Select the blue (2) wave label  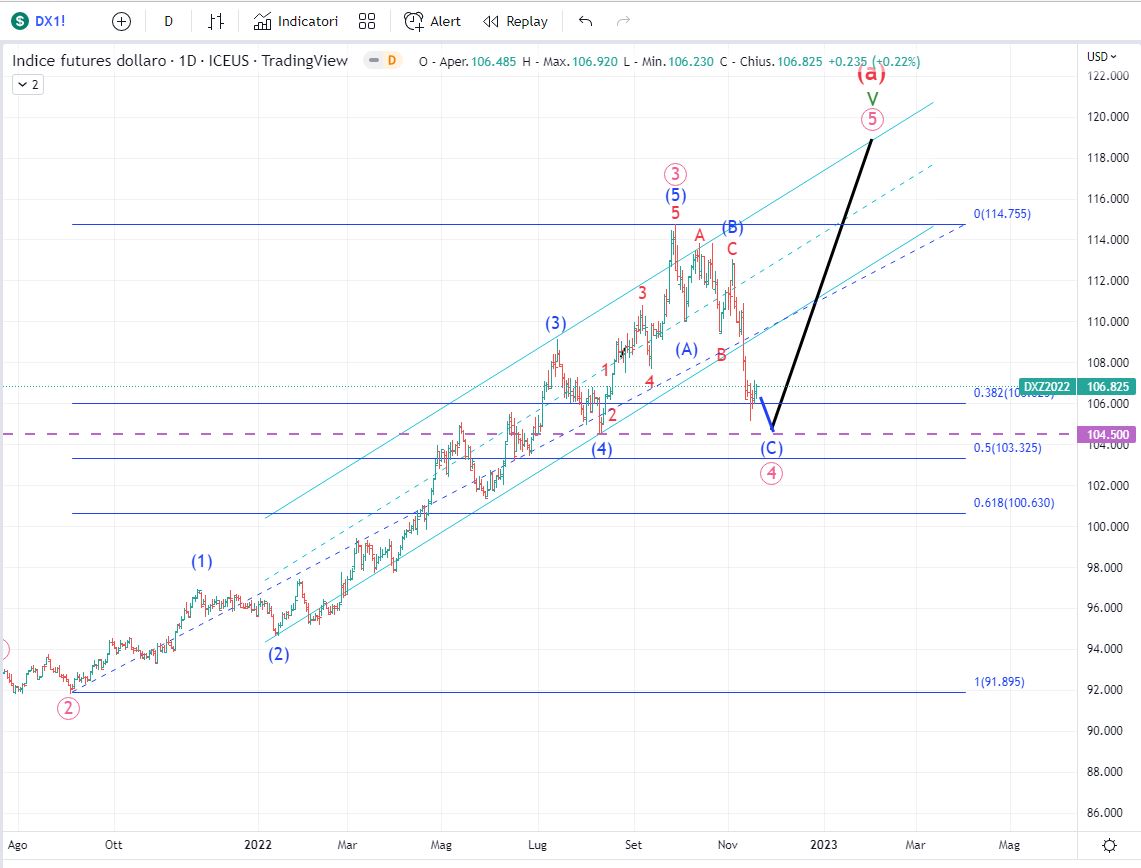[278, 654]
